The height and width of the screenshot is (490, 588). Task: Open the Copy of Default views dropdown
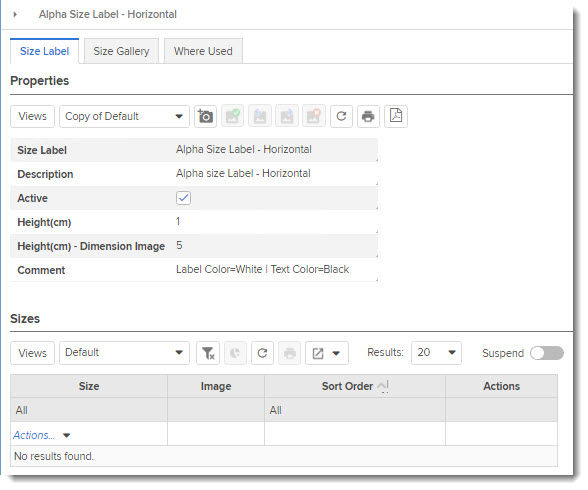click(x=124, y=117)
